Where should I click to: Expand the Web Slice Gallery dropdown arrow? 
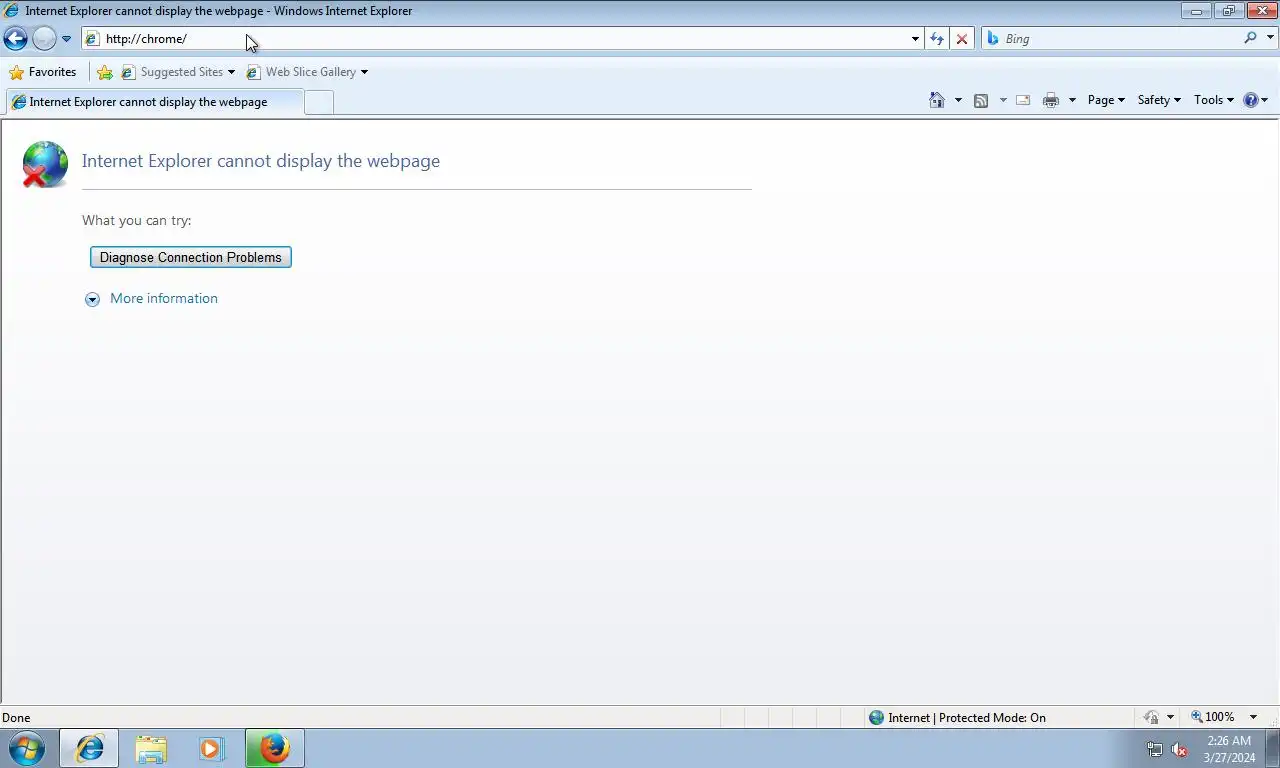(x=364, y=72)
